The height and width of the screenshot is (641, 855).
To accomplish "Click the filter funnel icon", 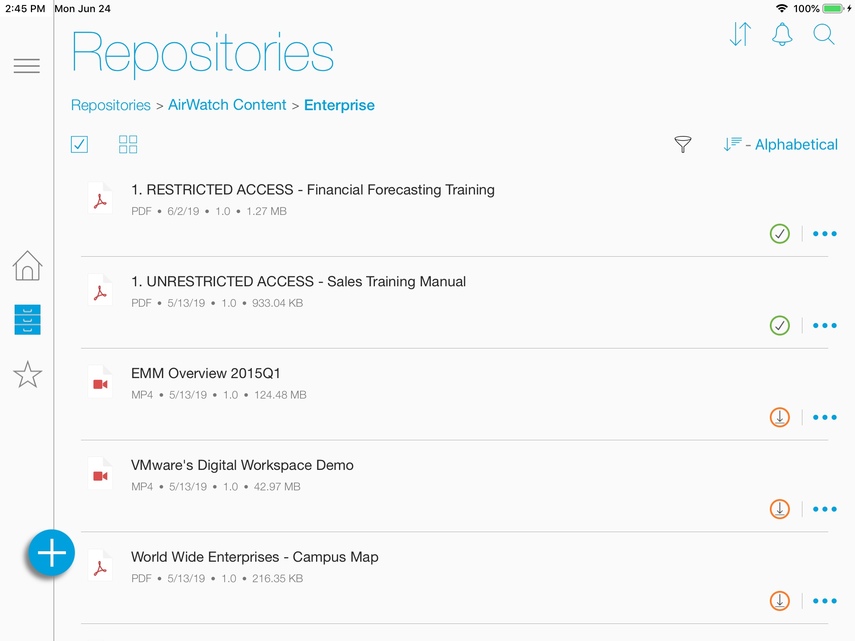I will click(683, 145).
